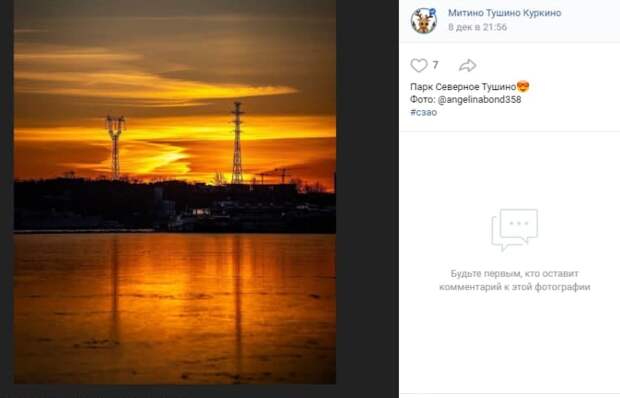620x398 pixels.
Task: Click the heart-eyes emoji in the caption
Action: pyautogui.click(x=523, y=87)
